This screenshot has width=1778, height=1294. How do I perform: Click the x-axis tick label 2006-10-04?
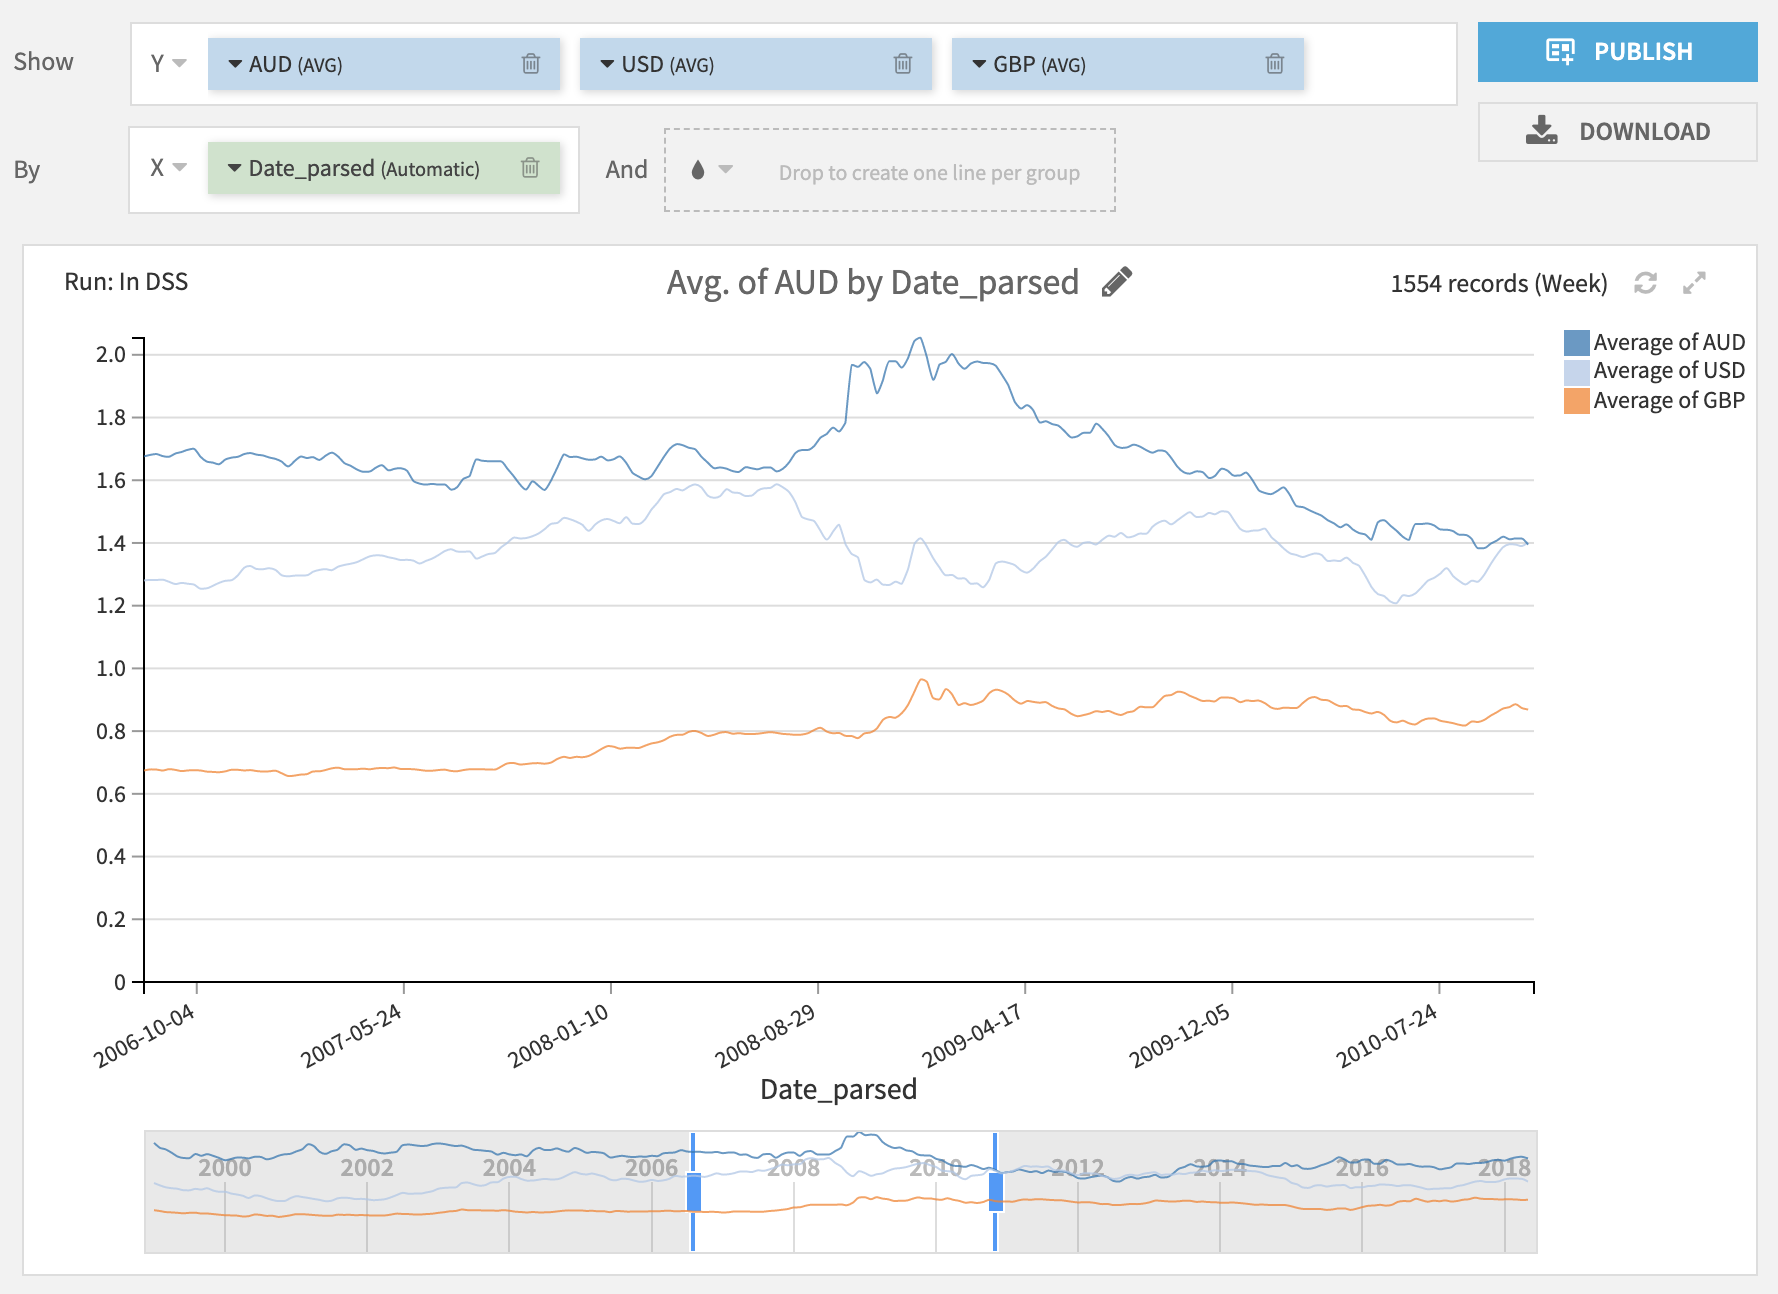pyautogui.click(x=144, y=1035)
